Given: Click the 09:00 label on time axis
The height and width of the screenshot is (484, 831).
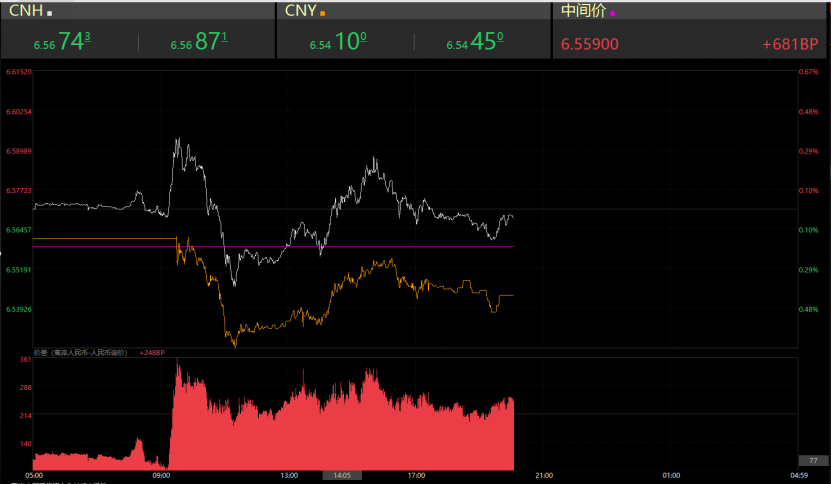Looking at the screenshot, I should click(x=161, y=476).
